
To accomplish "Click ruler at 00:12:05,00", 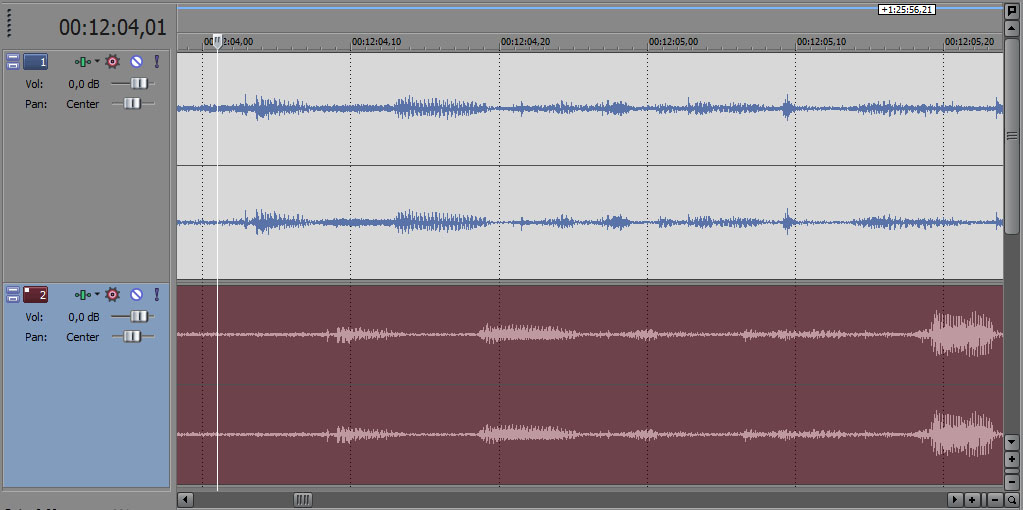I will click(x=673, y=41).
